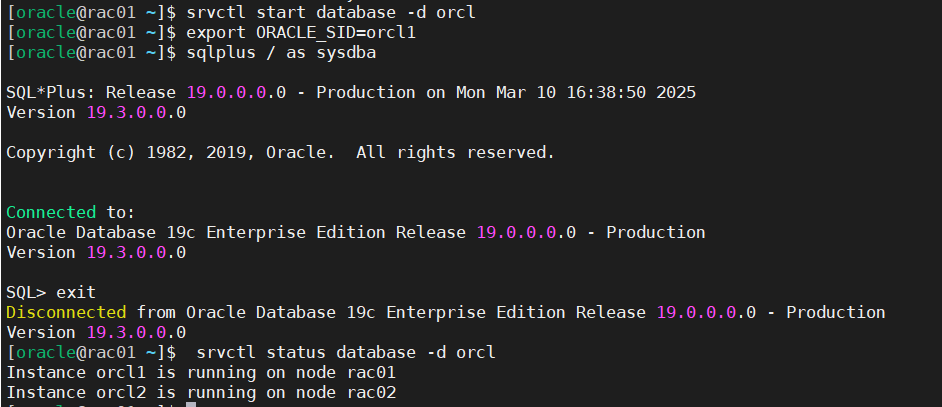Viewport: 942px width, 407px height.
Task: Click the "SQL*Plus: Release" banner text
Action: click(91, 92)
